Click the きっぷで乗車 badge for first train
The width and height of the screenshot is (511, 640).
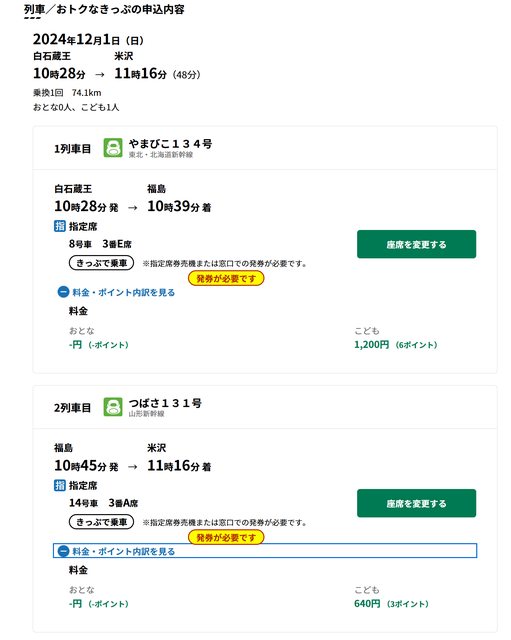[x=101, y=263]
